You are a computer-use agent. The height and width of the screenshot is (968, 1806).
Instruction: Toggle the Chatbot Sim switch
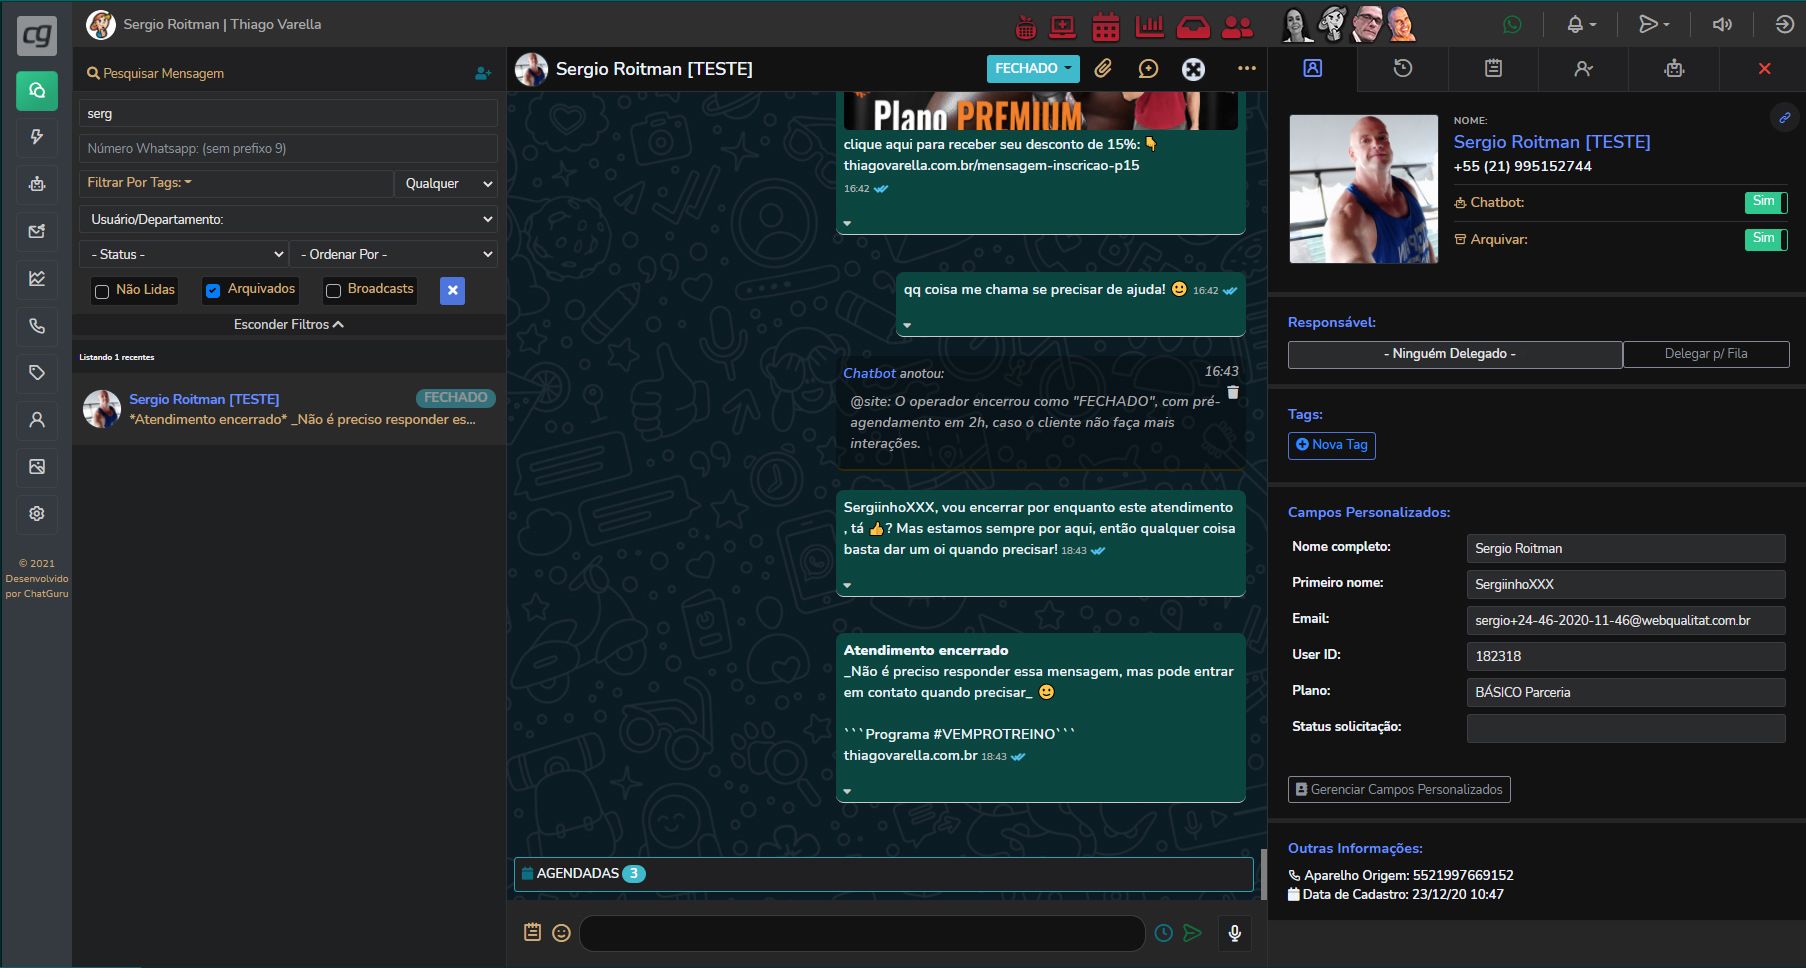pos(1766,203)
